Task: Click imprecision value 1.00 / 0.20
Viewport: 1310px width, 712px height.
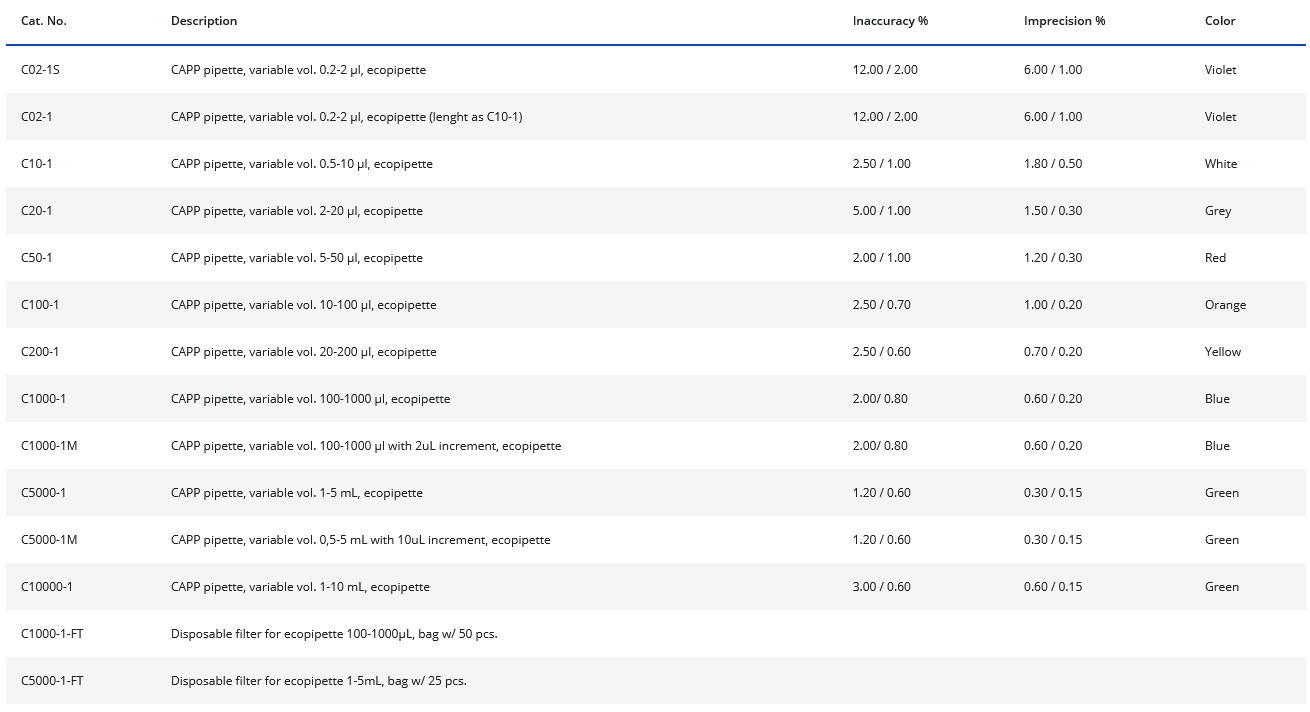Action: (x=1053, y=305)
